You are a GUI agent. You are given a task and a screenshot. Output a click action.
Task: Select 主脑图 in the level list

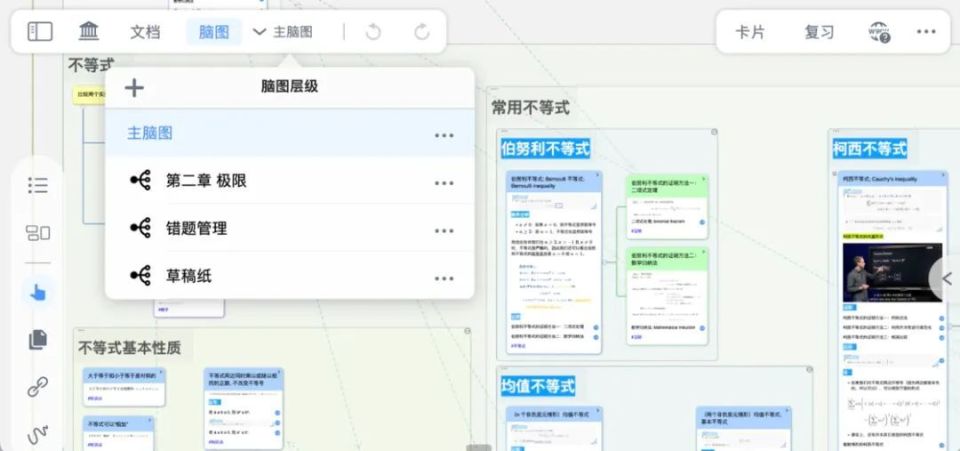click(x=290, y=133)
